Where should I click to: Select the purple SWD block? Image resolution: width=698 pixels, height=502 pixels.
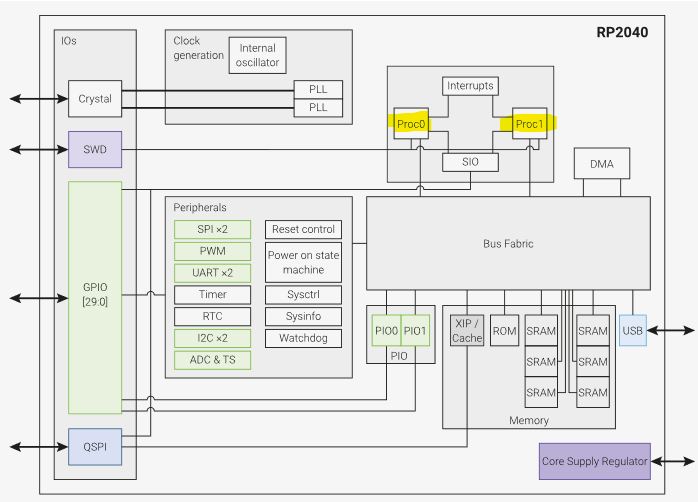coord(95,150)
